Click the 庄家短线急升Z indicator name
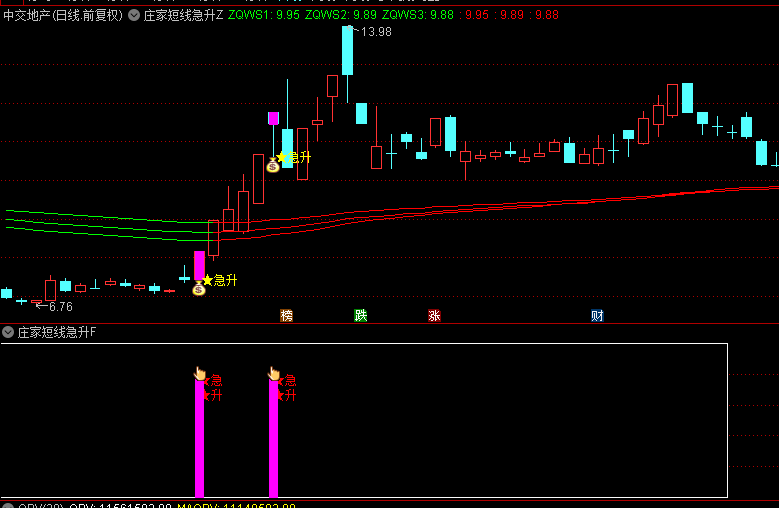 pyautogui.click(x=183, y=15)
